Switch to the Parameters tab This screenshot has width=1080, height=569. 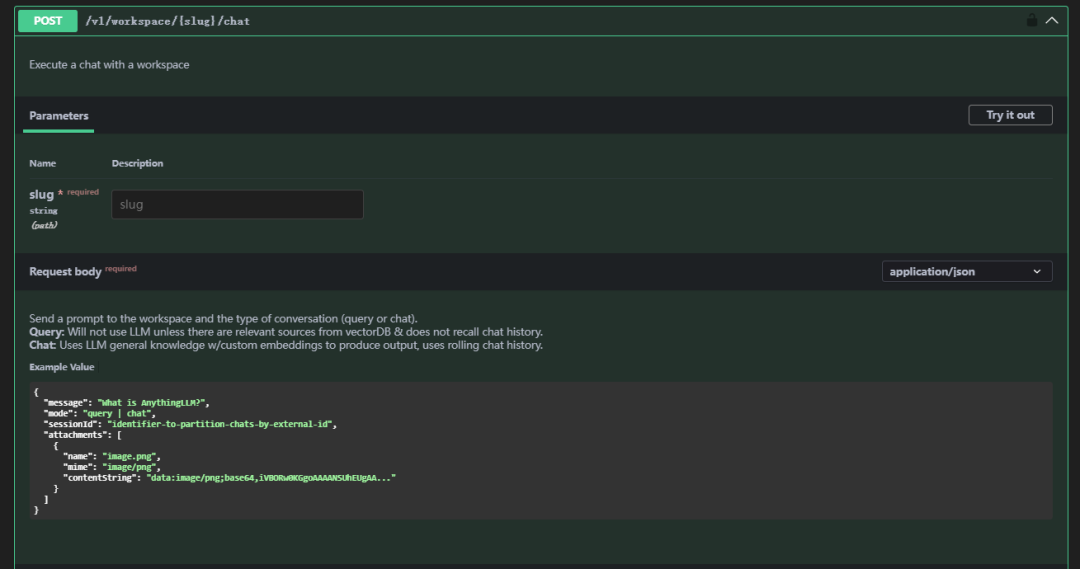tap(59, 116)
